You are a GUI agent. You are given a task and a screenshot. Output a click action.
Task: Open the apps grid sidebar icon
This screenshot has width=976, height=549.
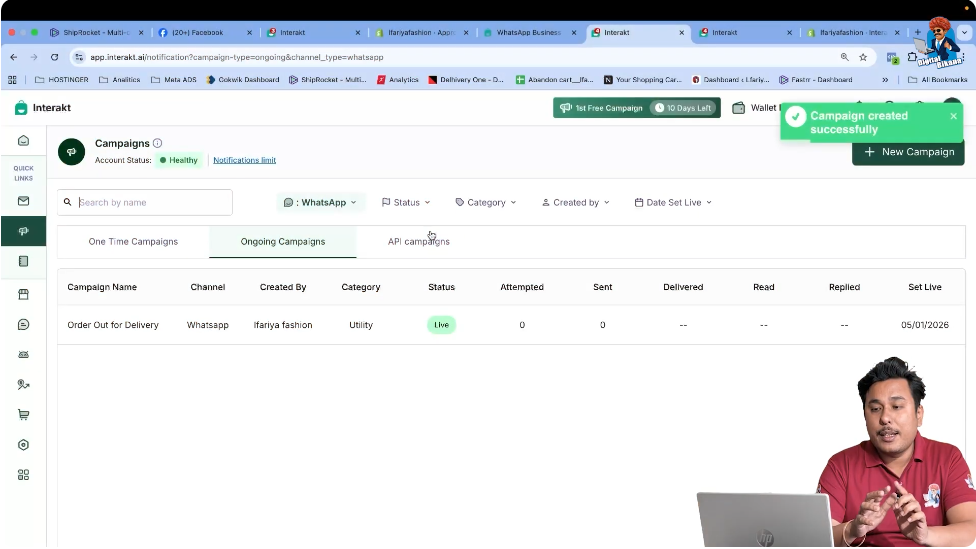coord(23,475)
